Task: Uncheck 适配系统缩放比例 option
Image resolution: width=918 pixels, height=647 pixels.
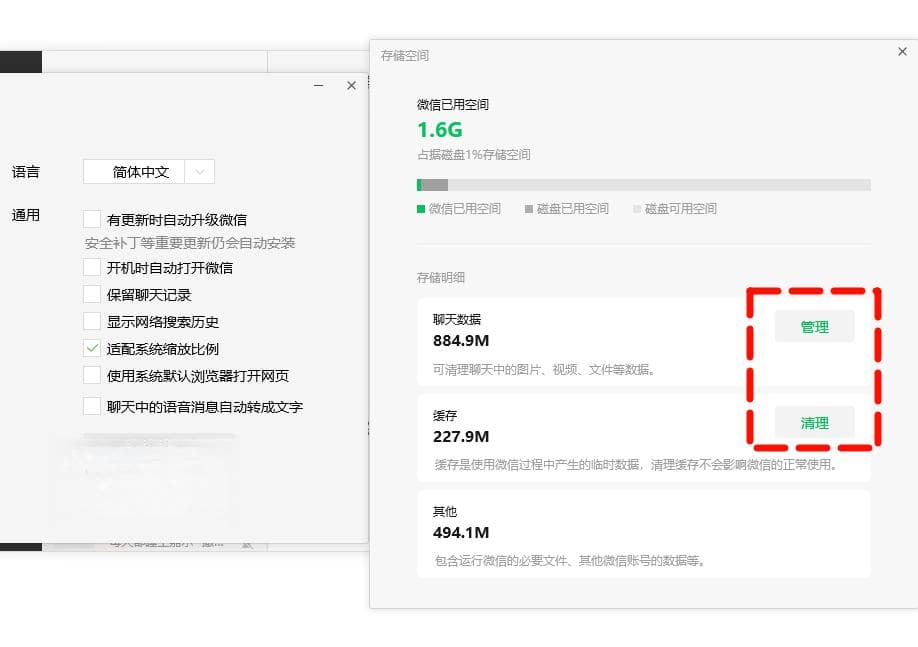Action: coord(92,348)
